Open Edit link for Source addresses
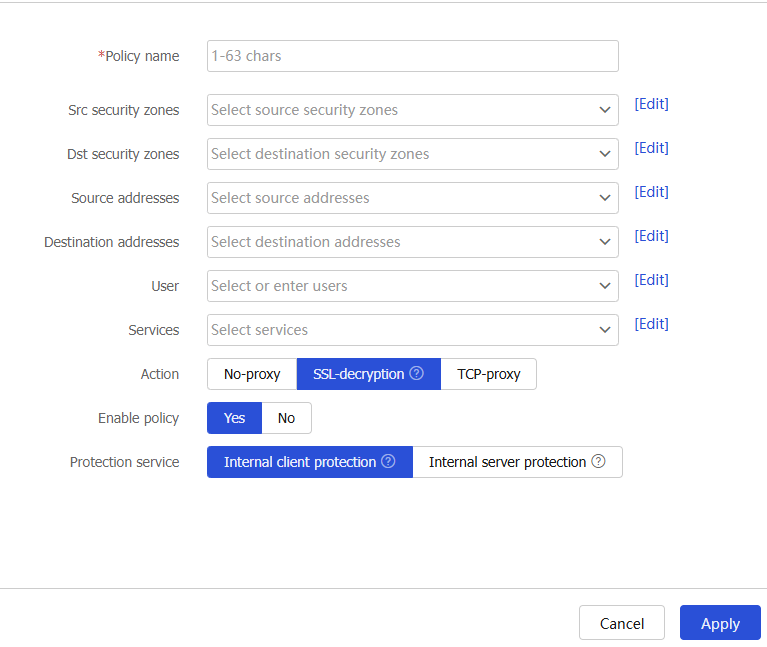 pos(651,192)
